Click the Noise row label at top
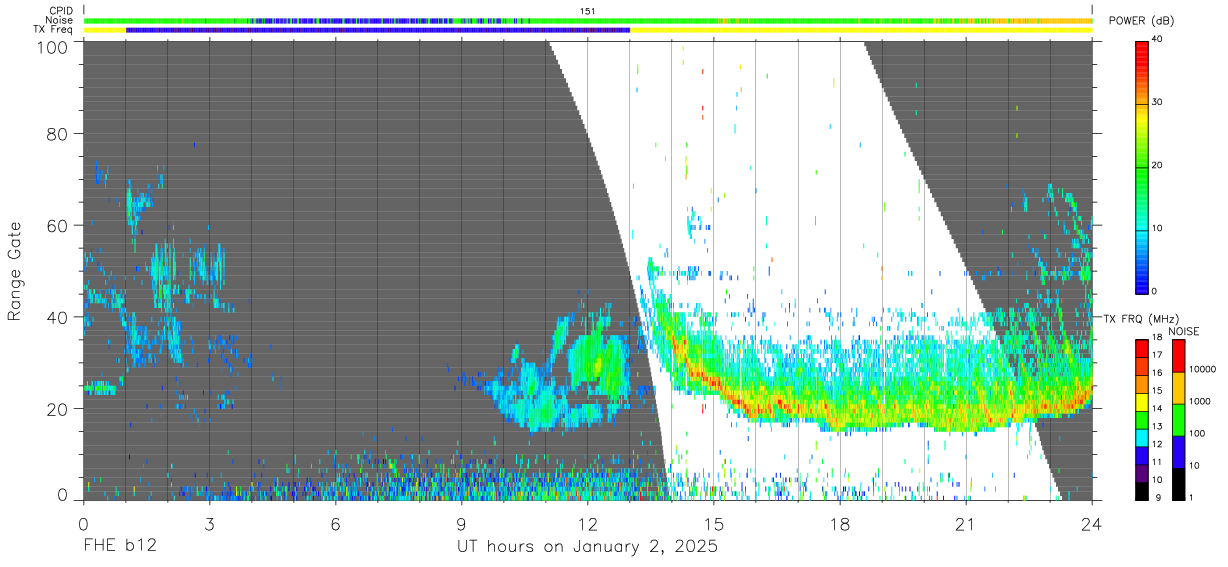The width and height of the screenshot is (1228, 567). click(x=59, y=20)
